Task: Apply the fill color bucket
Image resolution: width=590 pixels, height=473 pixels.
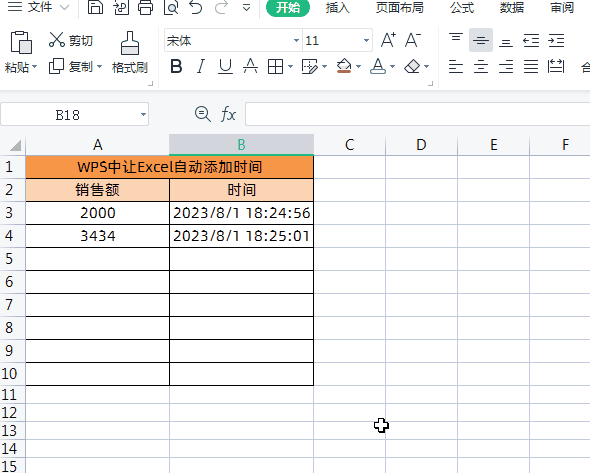Action: point(344,67)
